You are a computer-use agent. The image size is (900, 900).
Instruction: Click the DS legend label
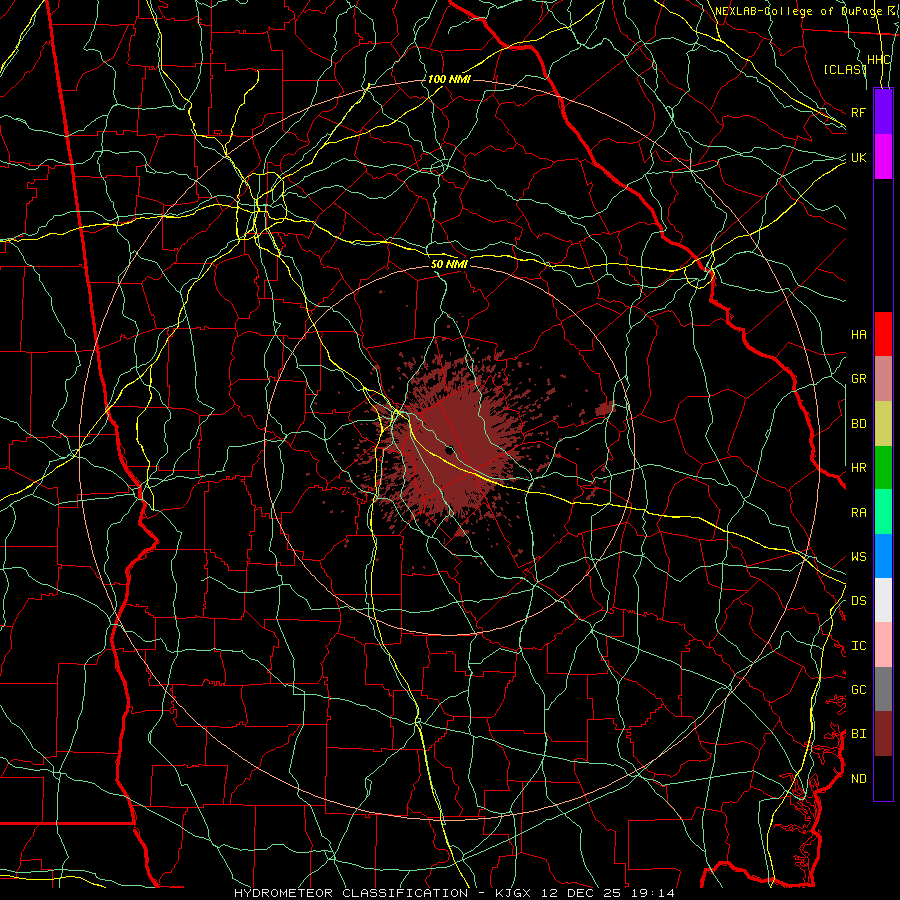[x=858, y=601]
